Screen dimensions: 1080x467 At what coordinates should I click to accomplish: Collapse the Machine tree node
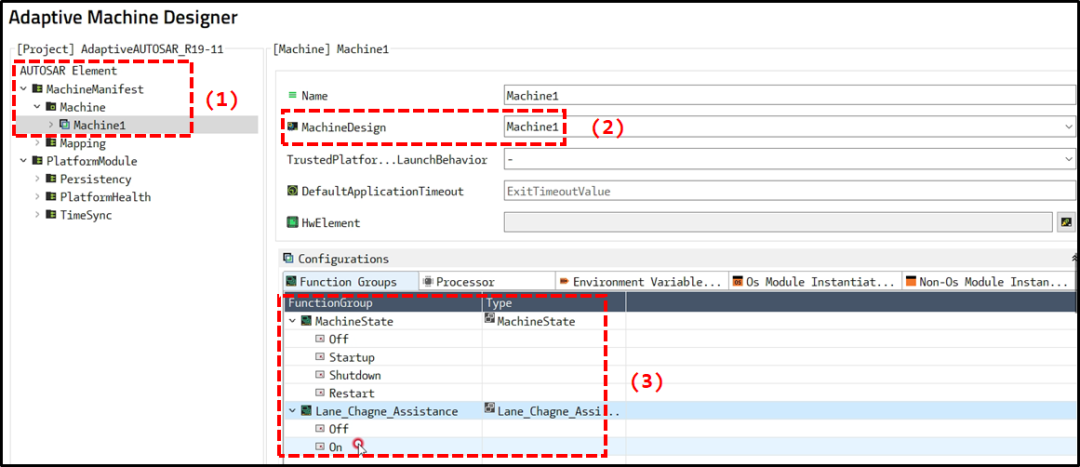tap(38, 107)
